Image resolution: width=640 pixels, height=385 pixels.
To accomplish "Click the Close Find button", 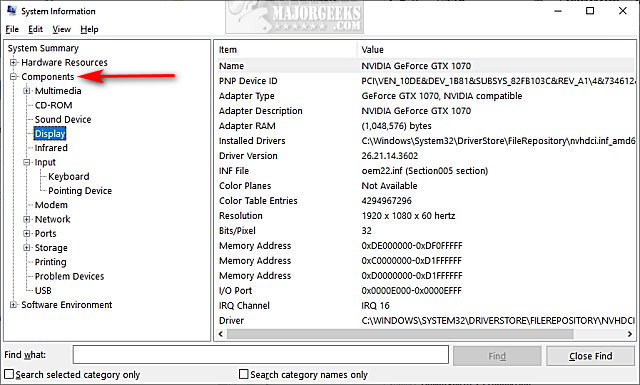I will 590,356.
